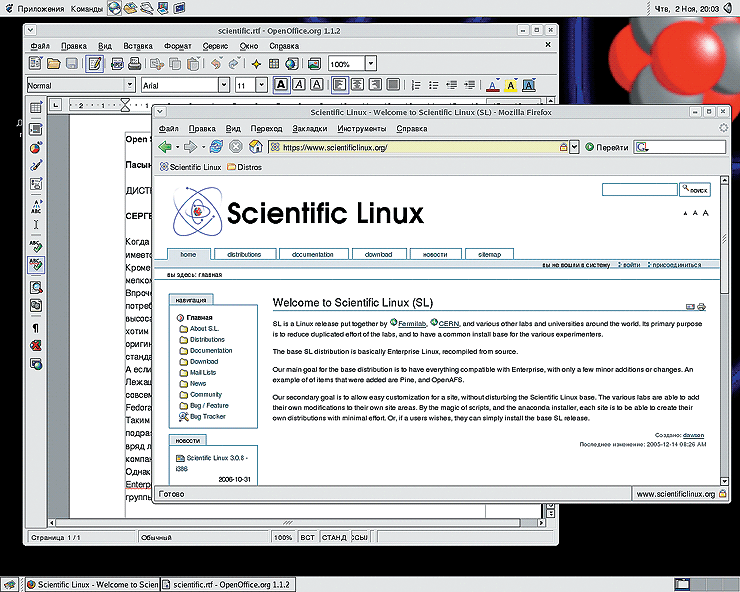Click Print icon in OpenOffice toolbar
Image resolution: width=740 pixels, height=592 pixels.
(x=135, y=63)
